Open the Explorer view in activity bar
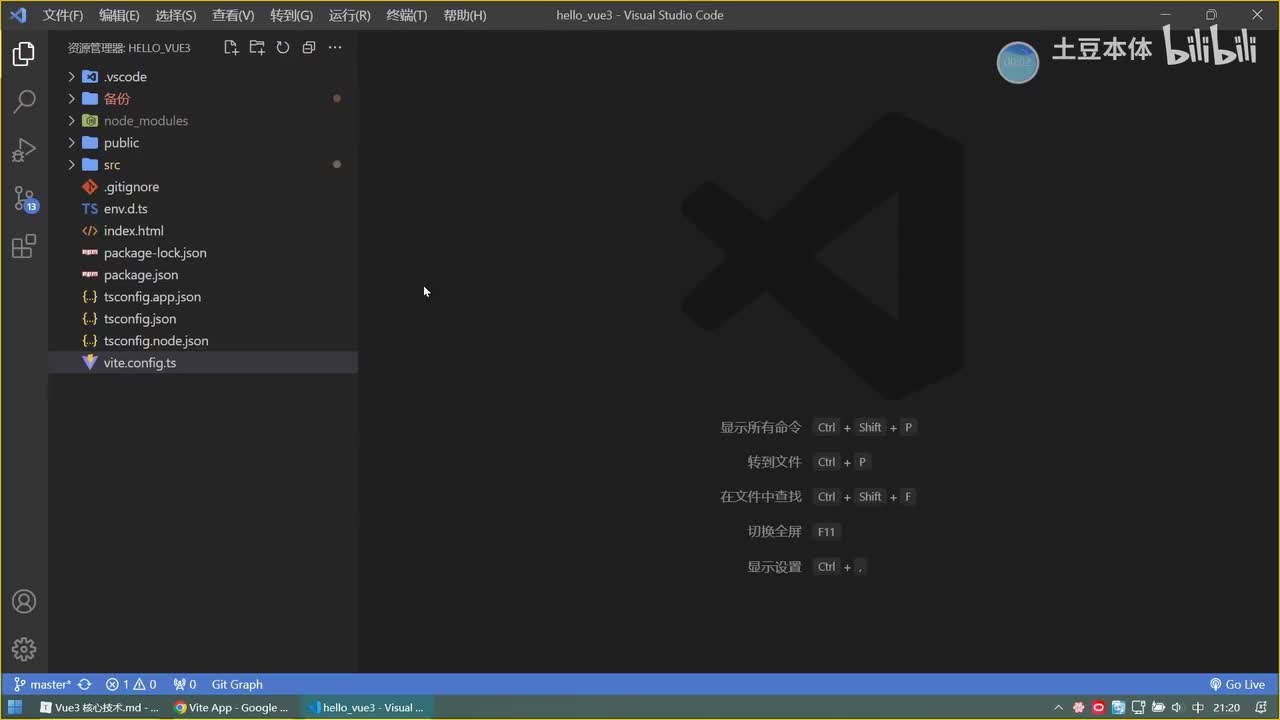Screen dimensions: 1280x720 (24, 54)
